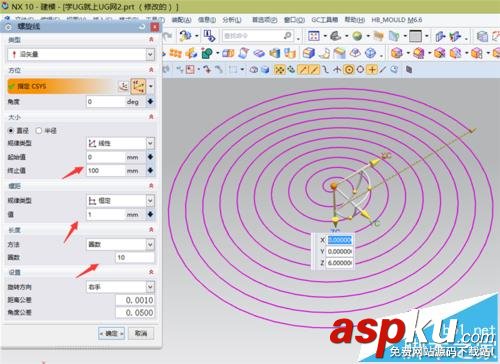Reset the helix dialog

[142, 27]
